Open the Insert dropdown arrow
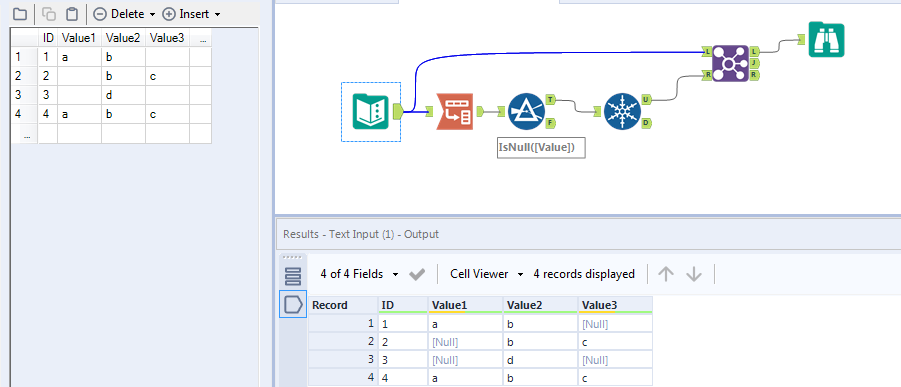Image resolution: width=901 pixels, height=387 pixels. point(217,14)
